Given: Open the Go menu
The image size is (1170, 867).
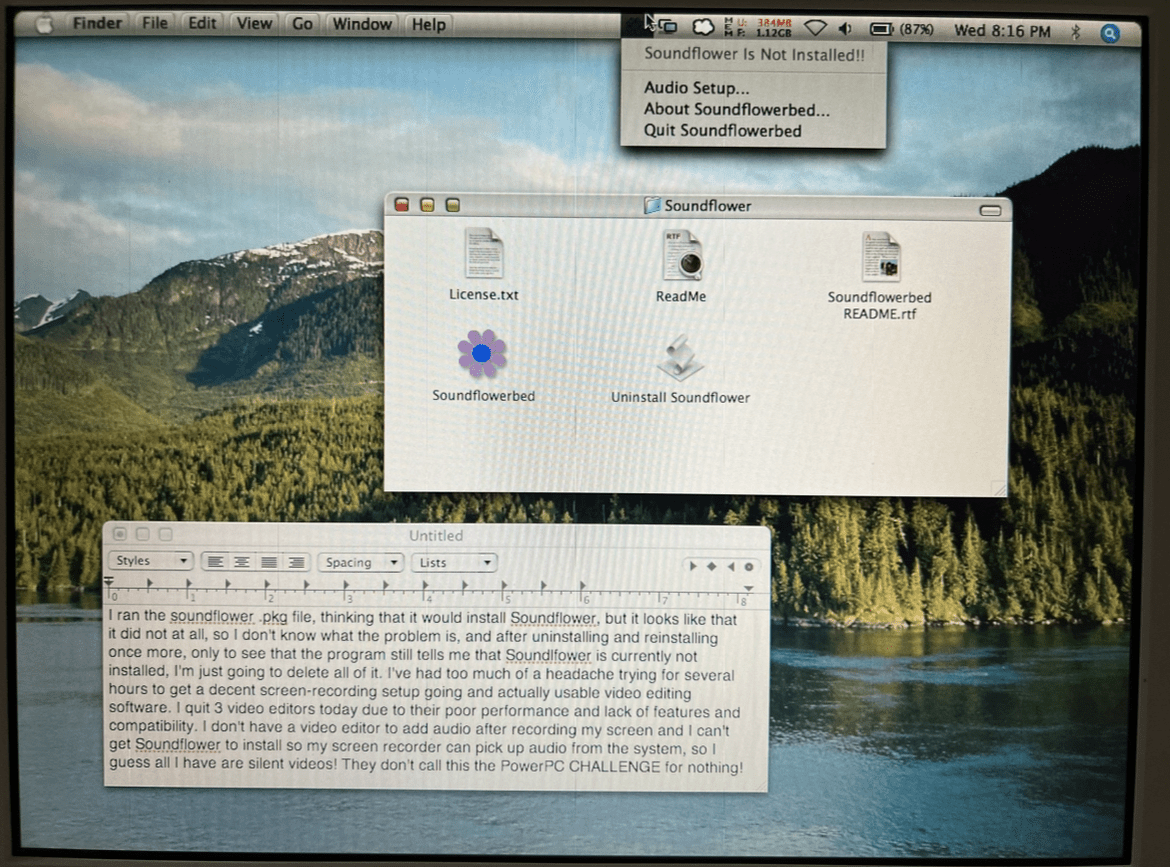Looking at the screenshot, I should [x=302, y=24].
